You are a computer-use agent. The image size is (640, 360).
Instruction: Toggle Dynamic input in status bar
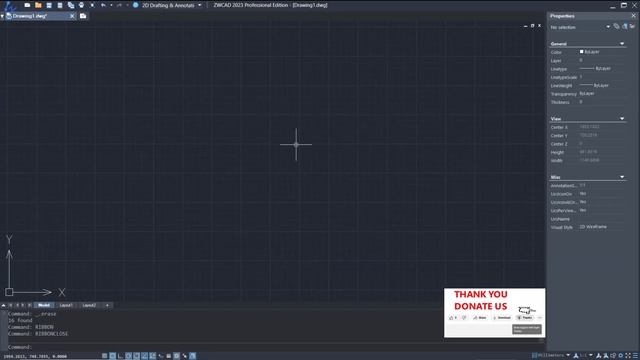tap(160, 356)
